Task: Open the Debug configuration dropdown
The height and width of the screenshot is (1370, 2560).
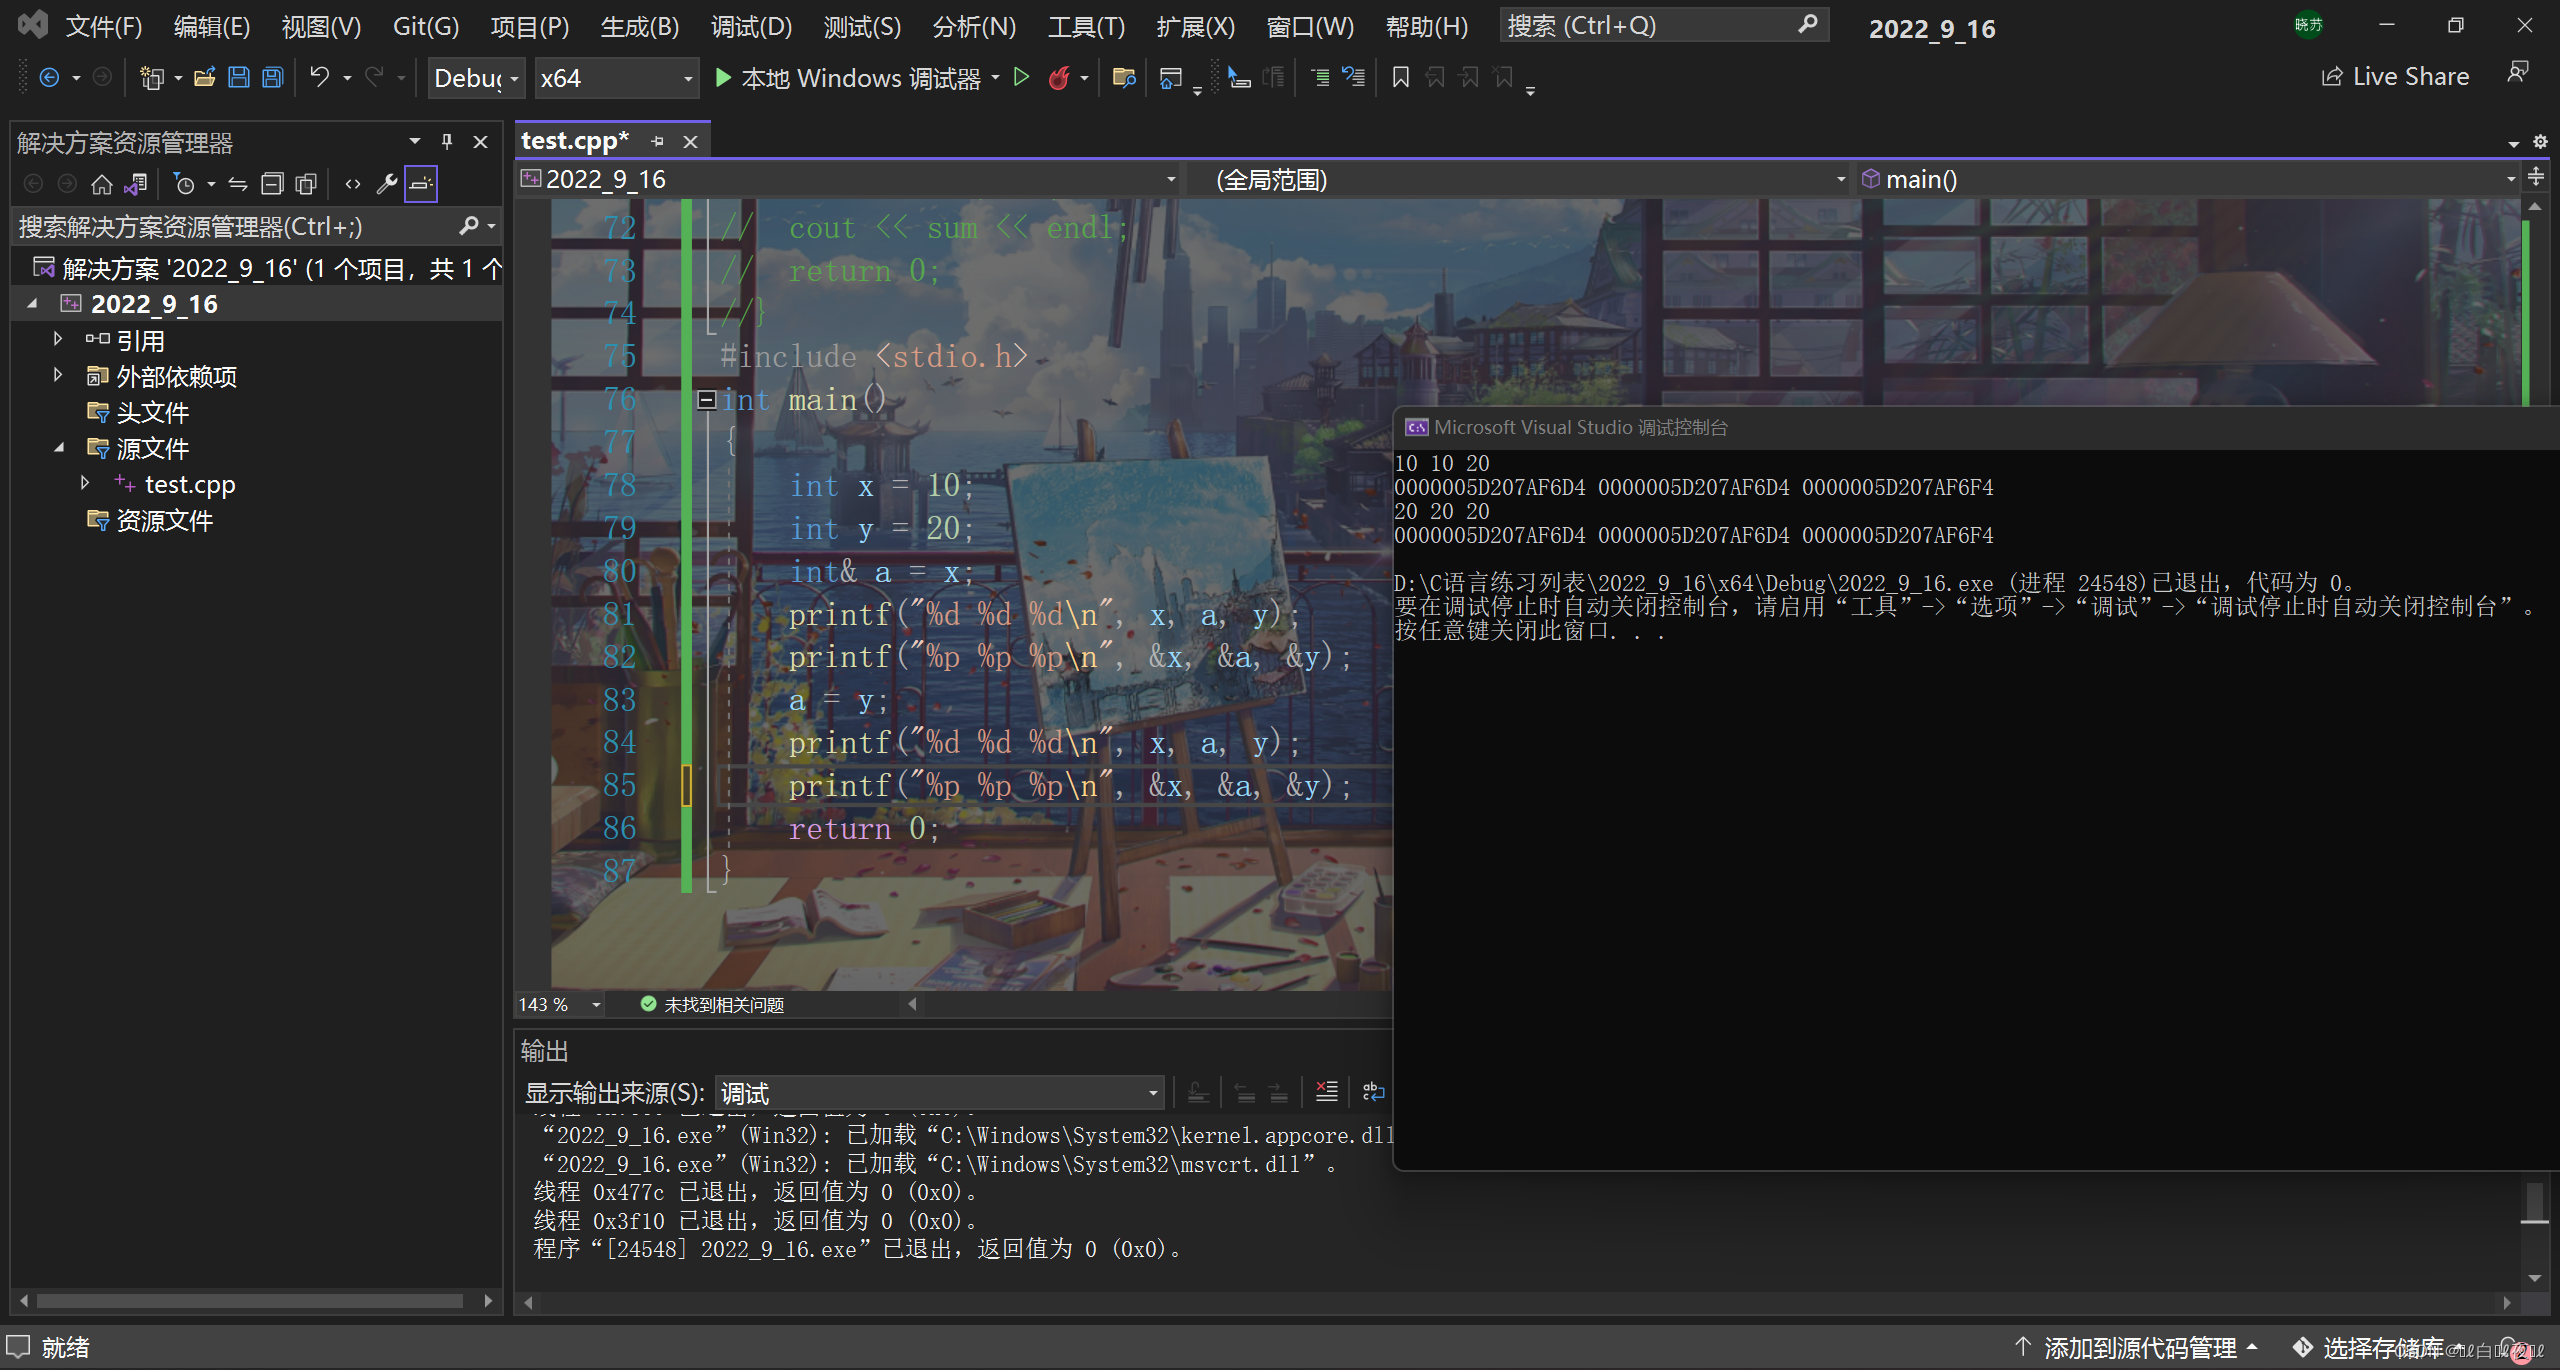Action: click(476, 78)
